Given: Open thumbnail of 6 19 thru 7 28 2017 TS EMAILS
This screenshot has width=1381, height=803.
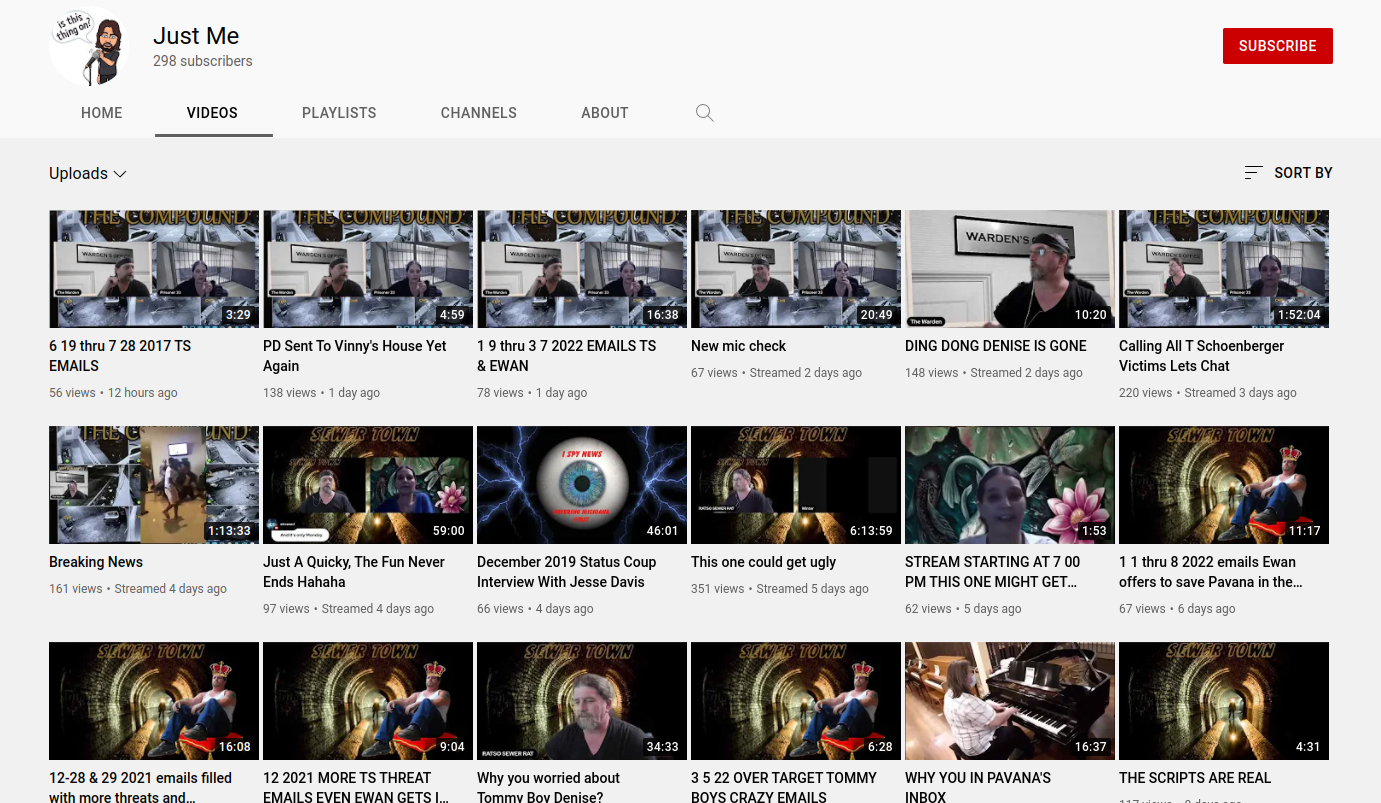Looking at the screenshot, I should click(154, 269).
